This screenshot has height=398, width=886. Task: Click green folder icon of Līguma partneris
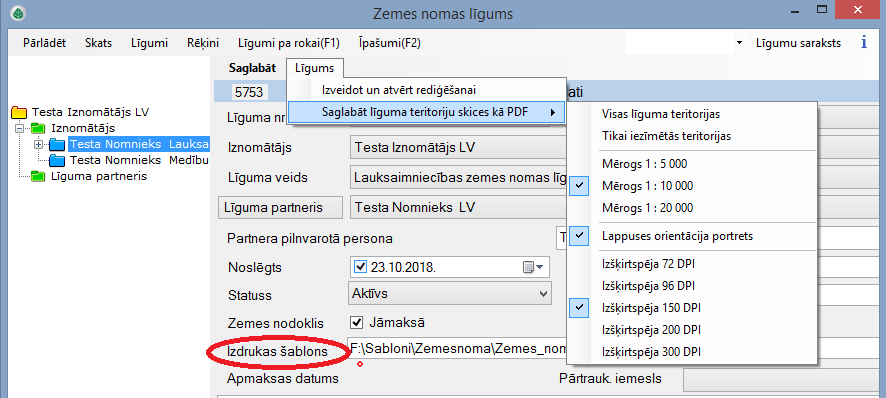click(x=39, y=176)
